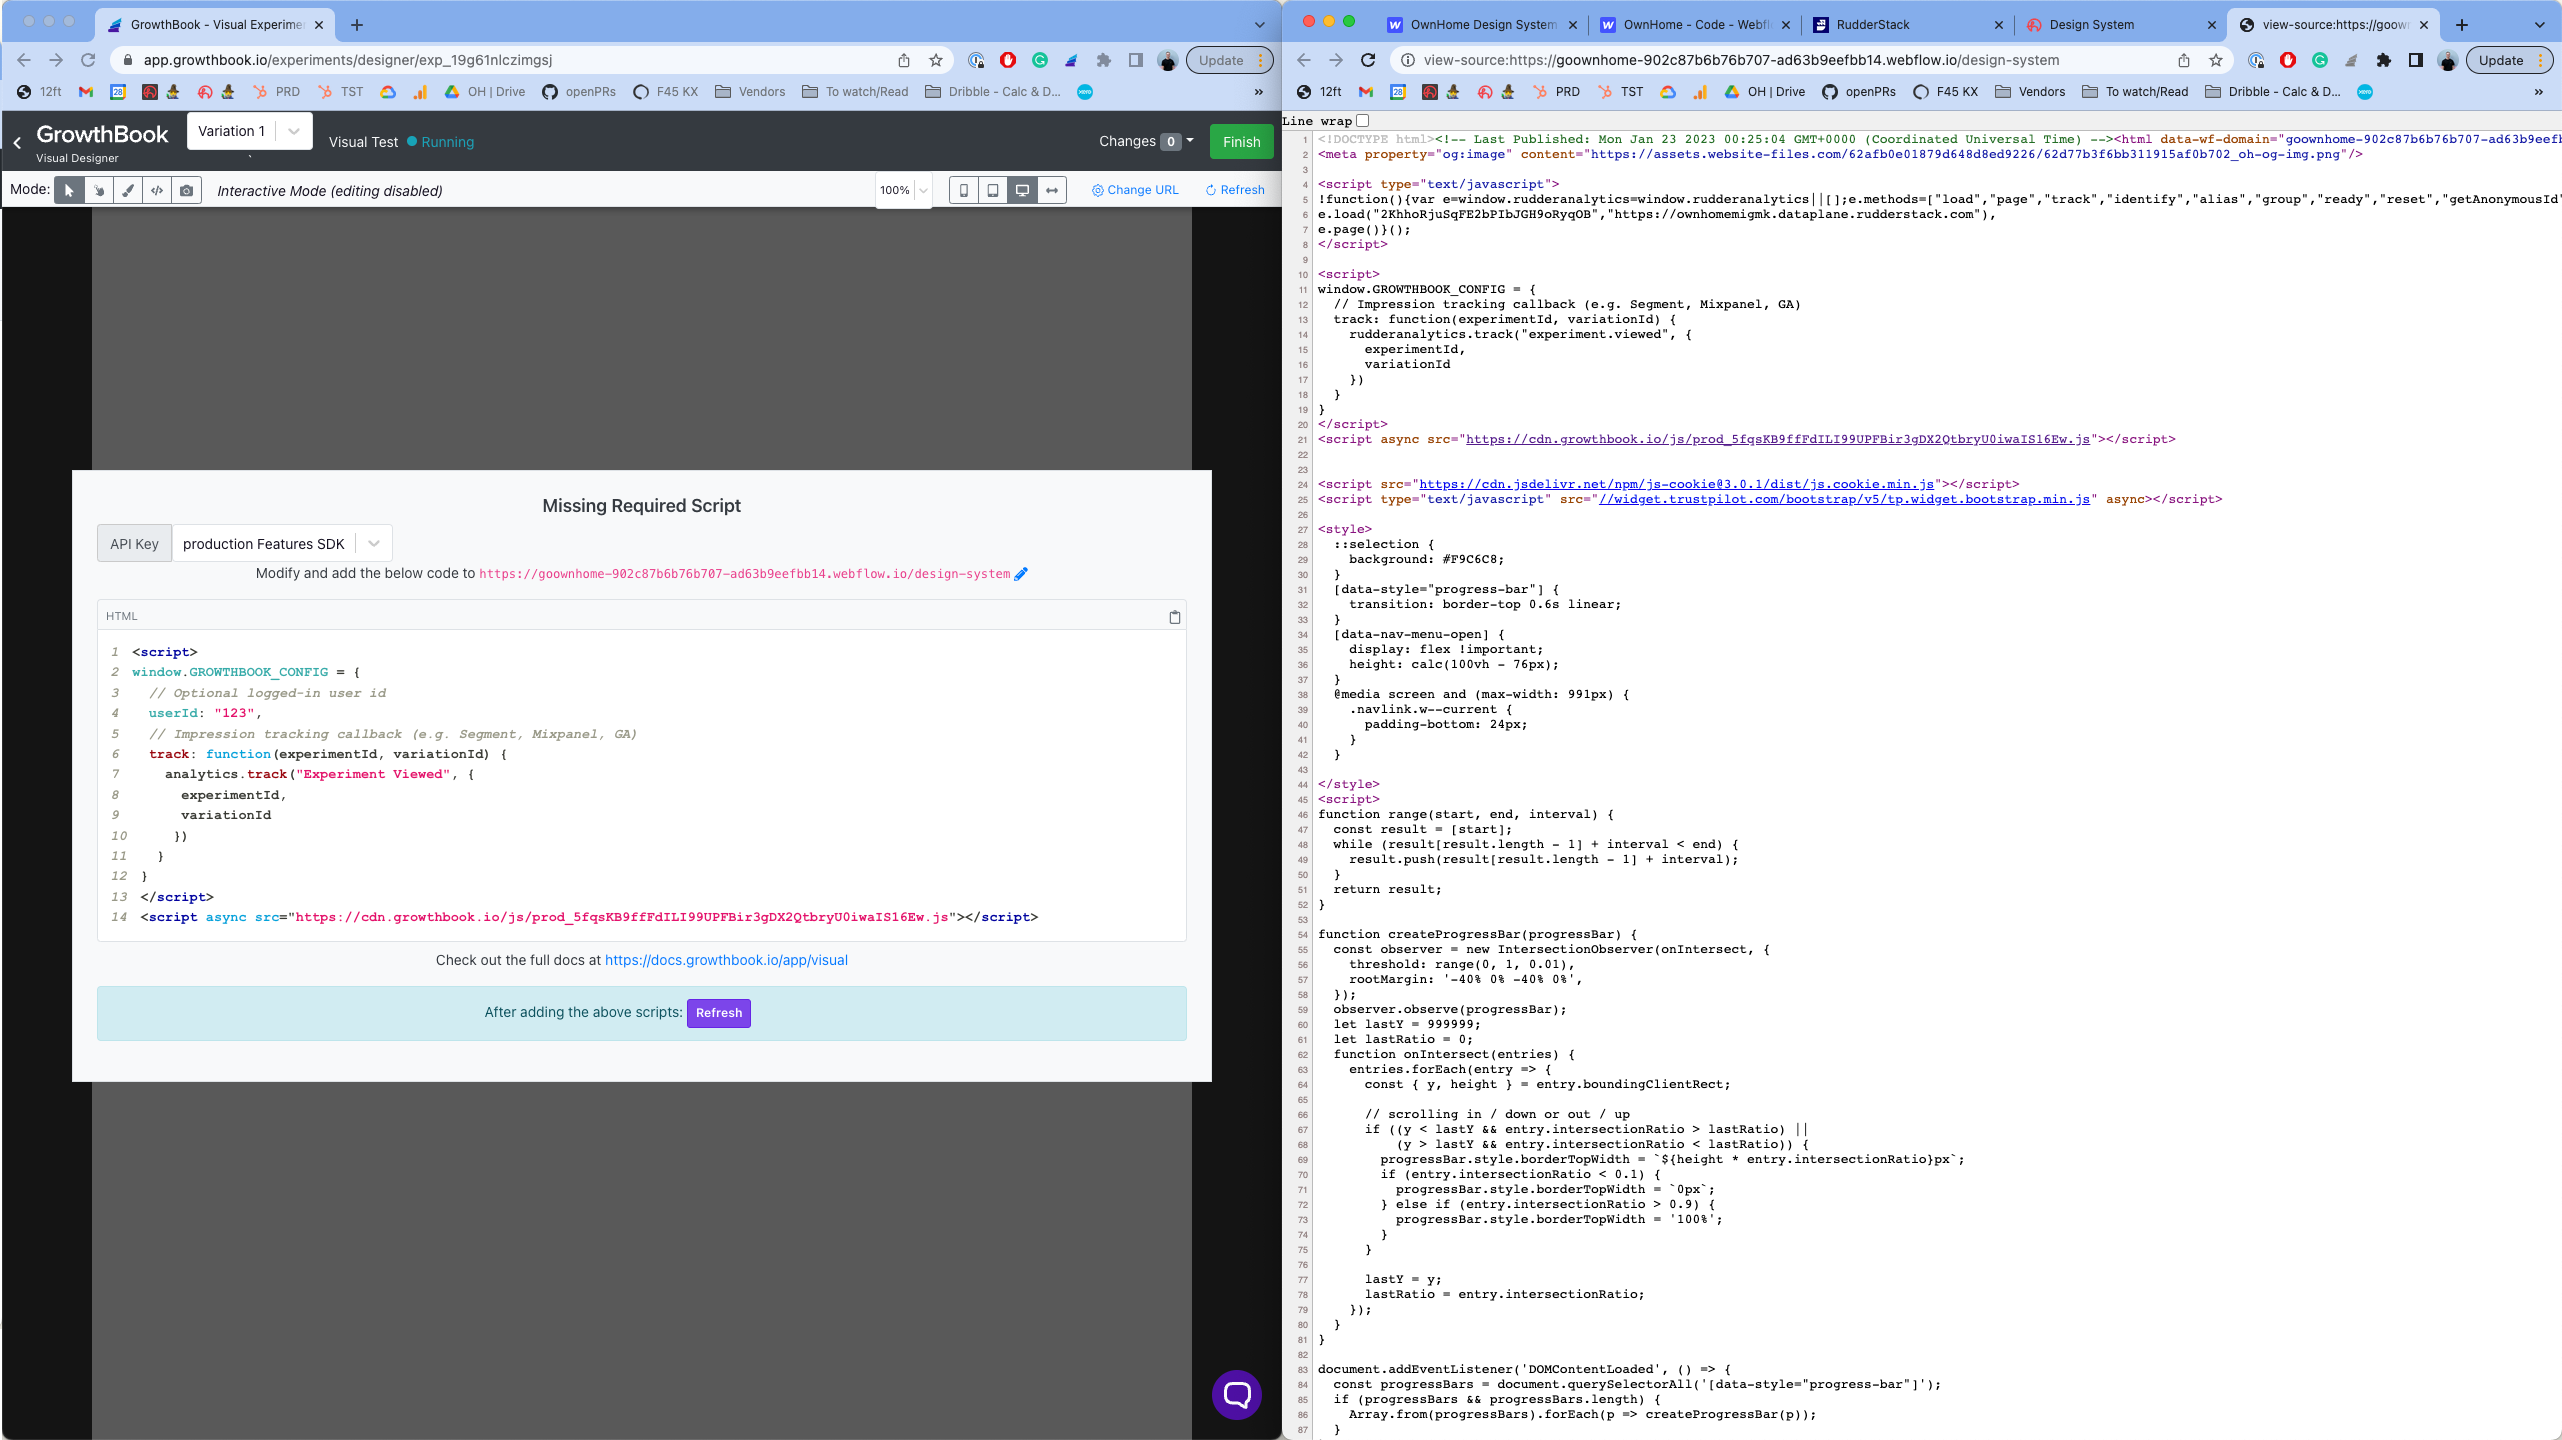2562x1440 pixels.
Task: Click the purple Refresh button
Action: (x=718, y=1012)
